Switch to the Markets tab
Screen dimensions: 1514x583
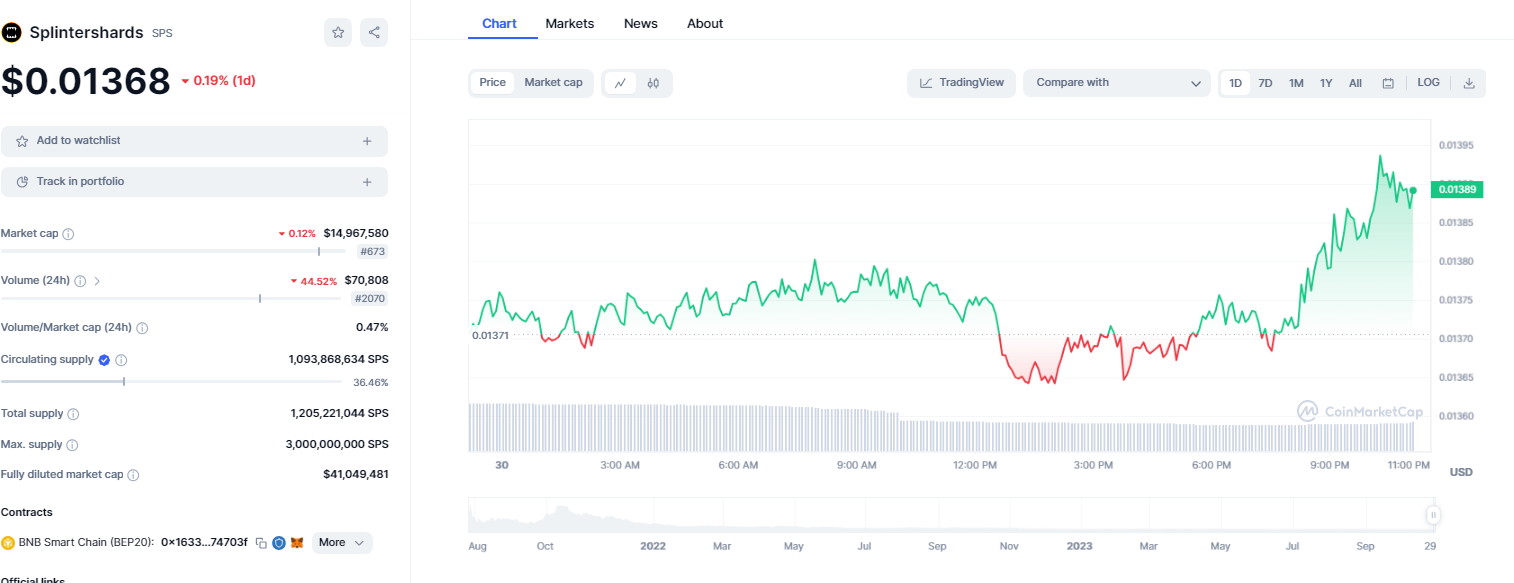(x=569, y=23)
